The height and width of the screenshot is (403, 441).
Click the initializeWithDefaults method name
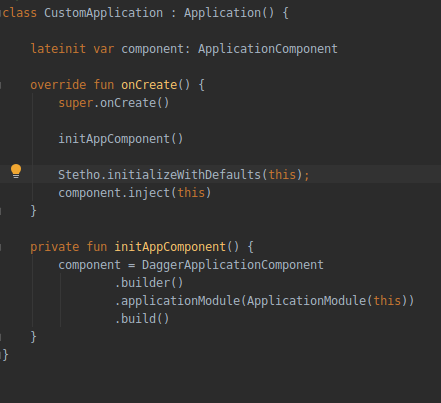click(x=184, y=175)
